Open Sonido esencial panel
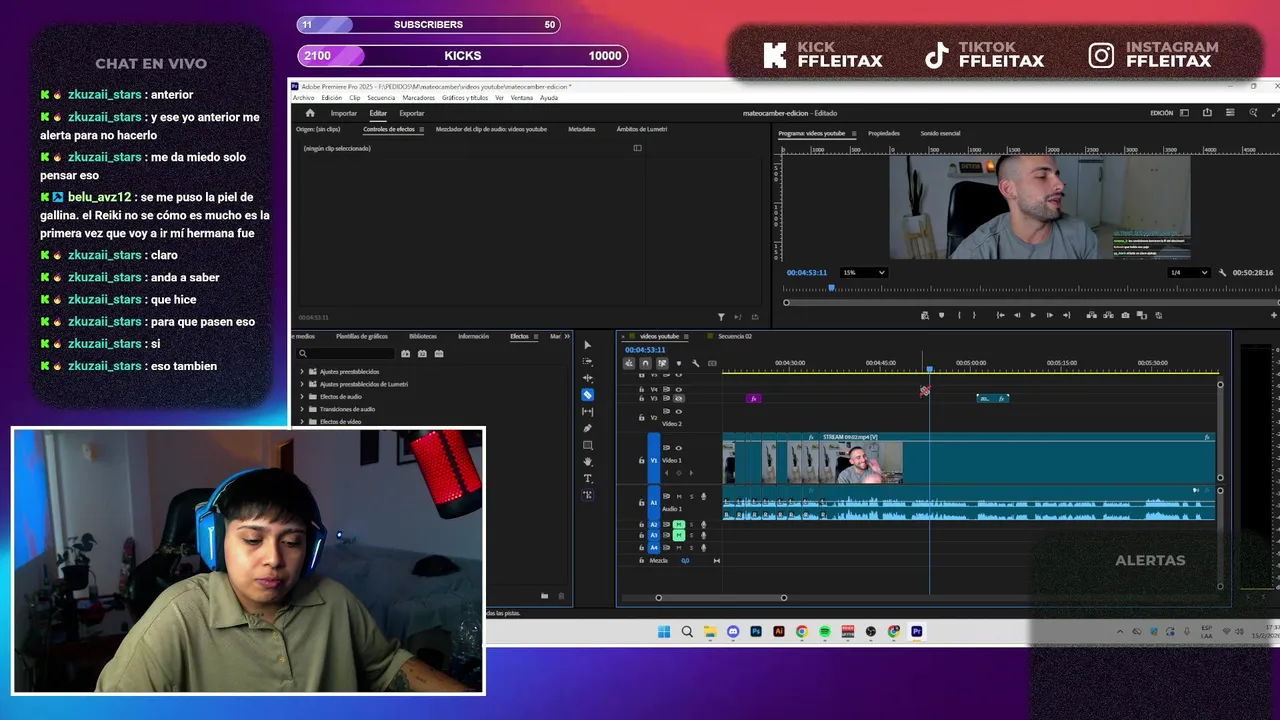The height and width of the screenshot is (720, 1280). click(x=940, y=133)
